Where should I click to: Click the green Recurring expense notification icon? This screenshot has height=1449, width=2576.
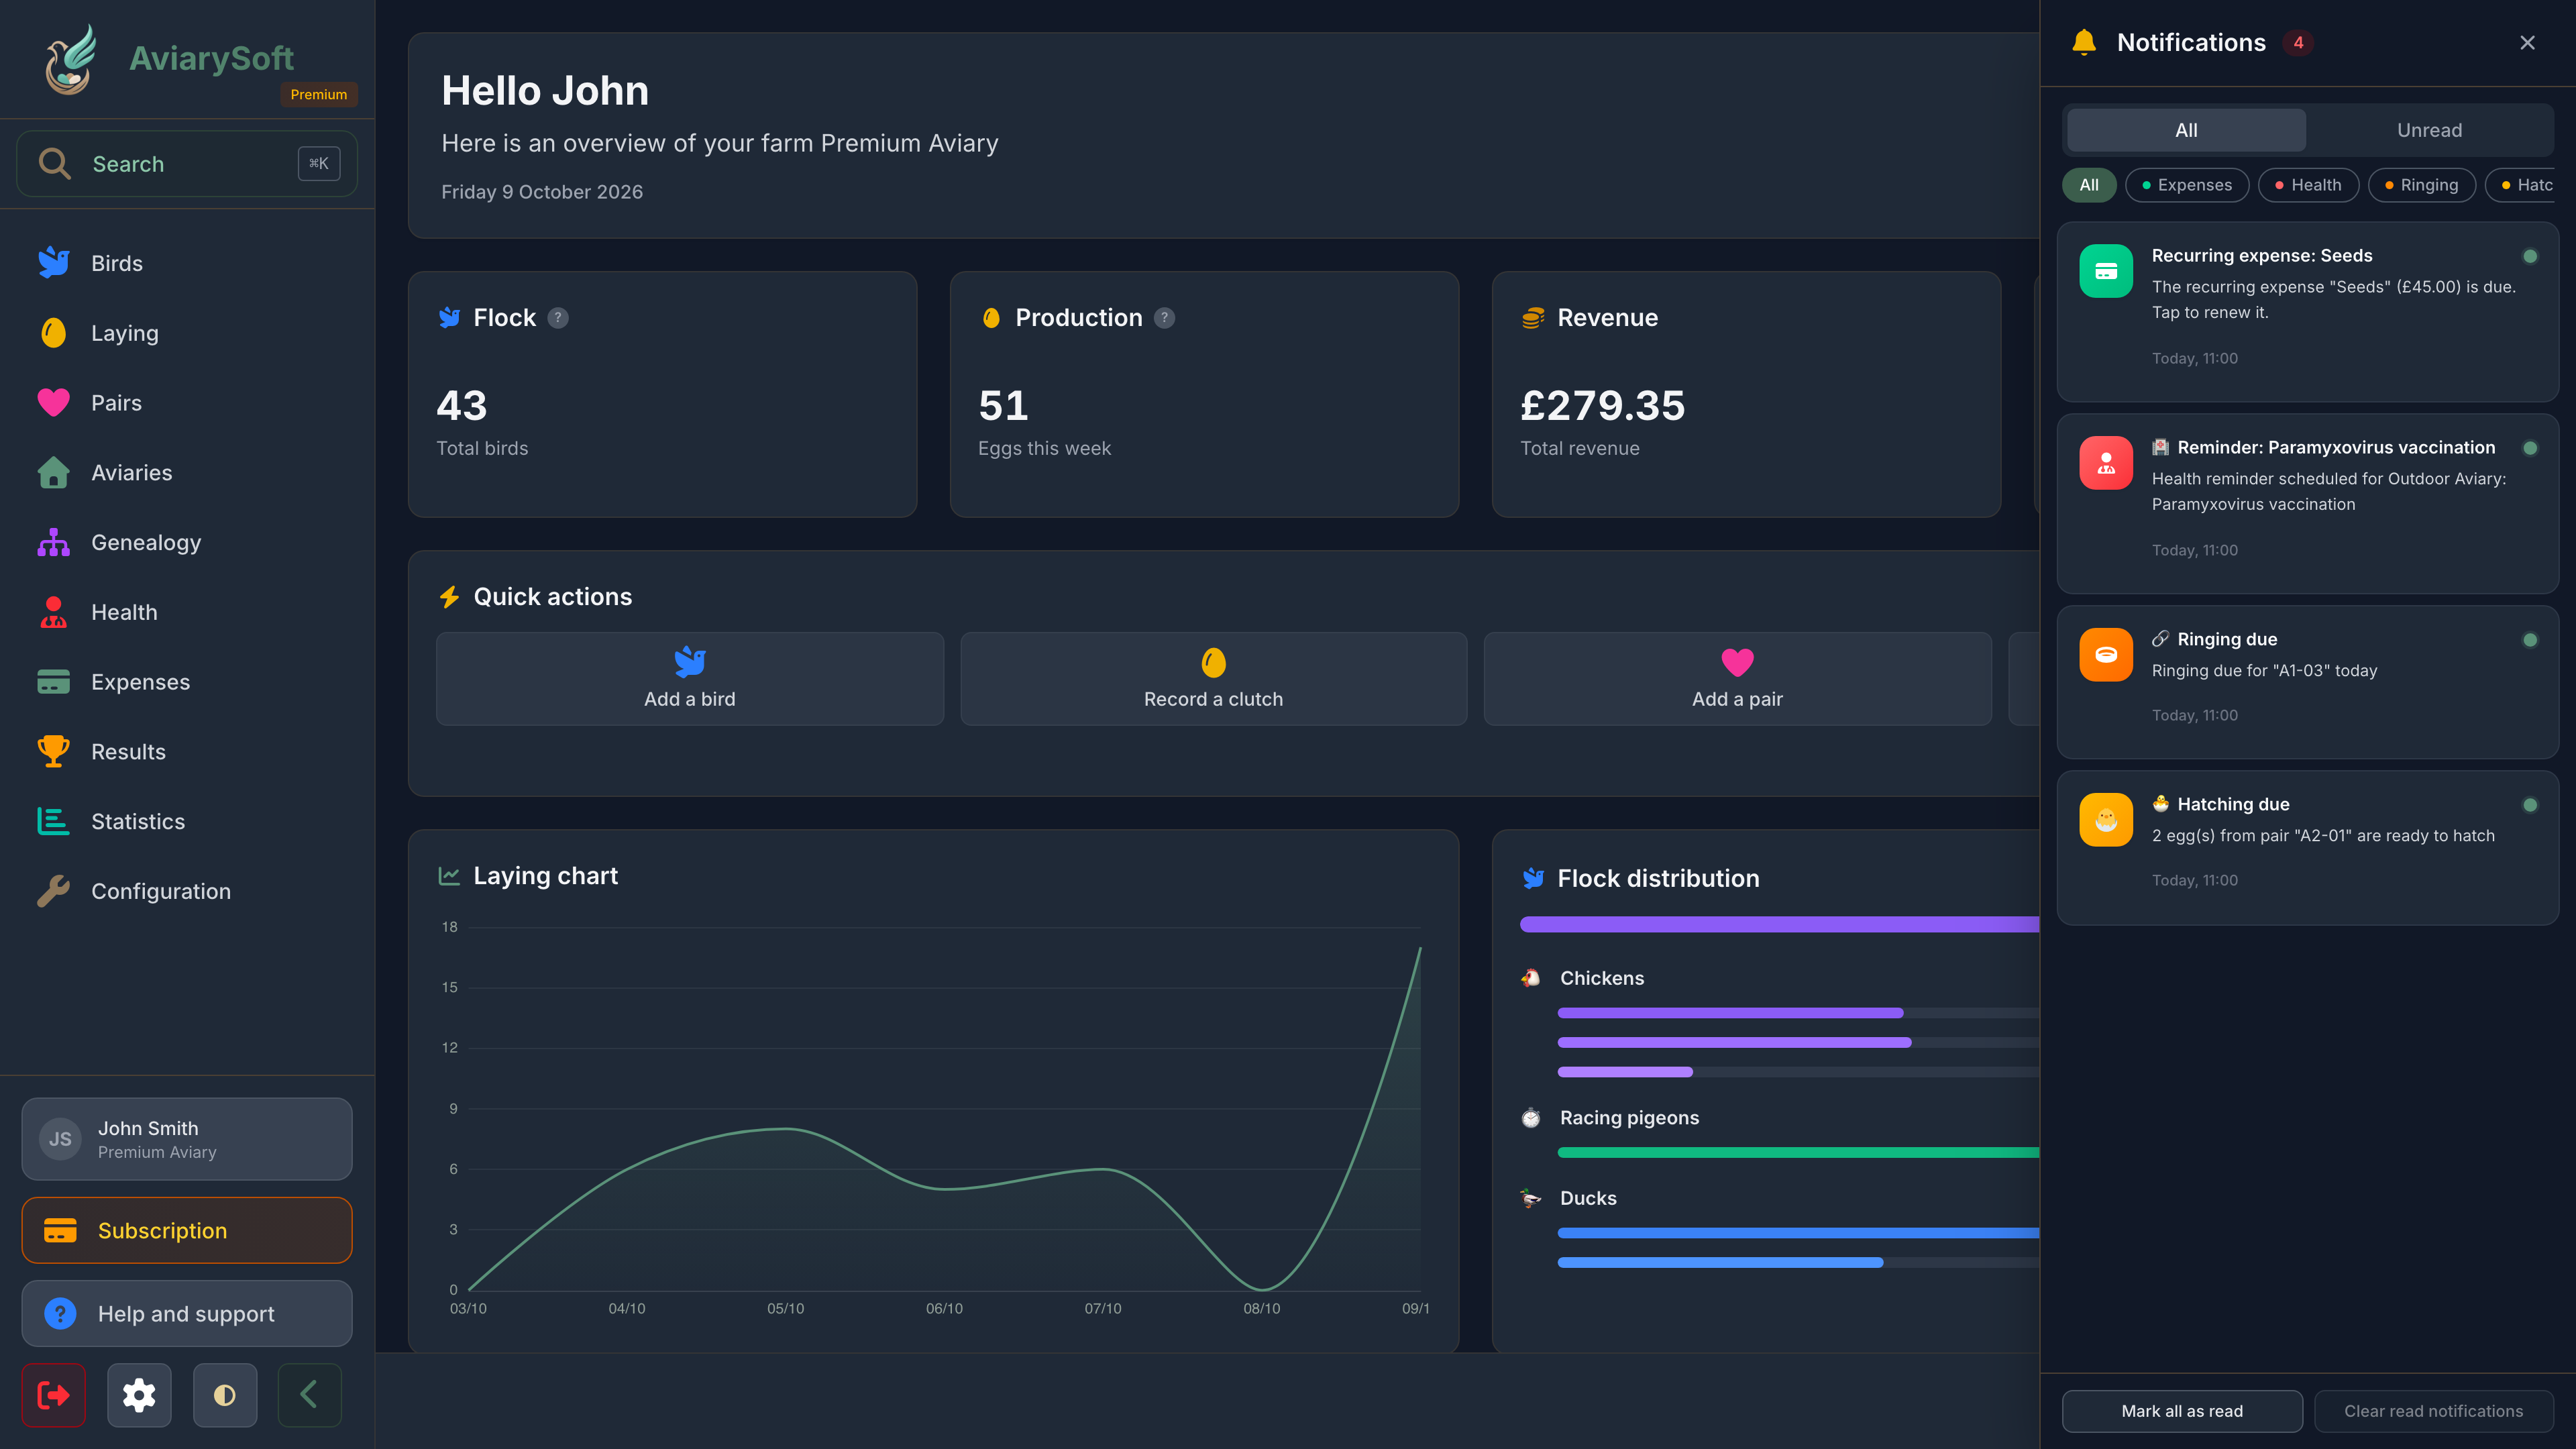pyautogui.click(x=2106, y=271)
